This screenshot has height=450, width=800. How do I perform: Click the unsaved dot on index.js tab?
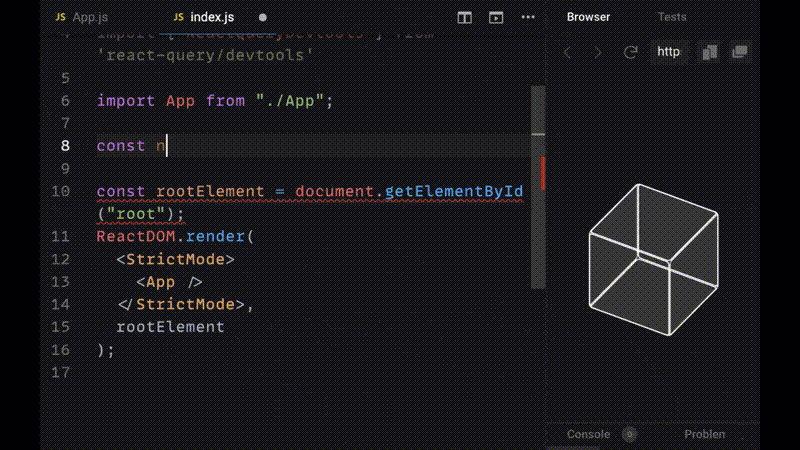263,18
